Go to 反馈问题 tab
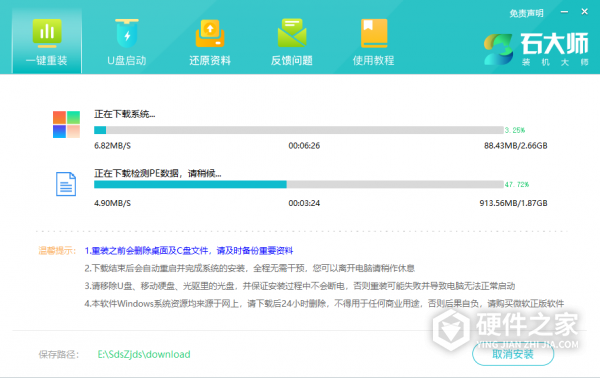The width and height of the screenshot is (600, 378). [292, 41]
